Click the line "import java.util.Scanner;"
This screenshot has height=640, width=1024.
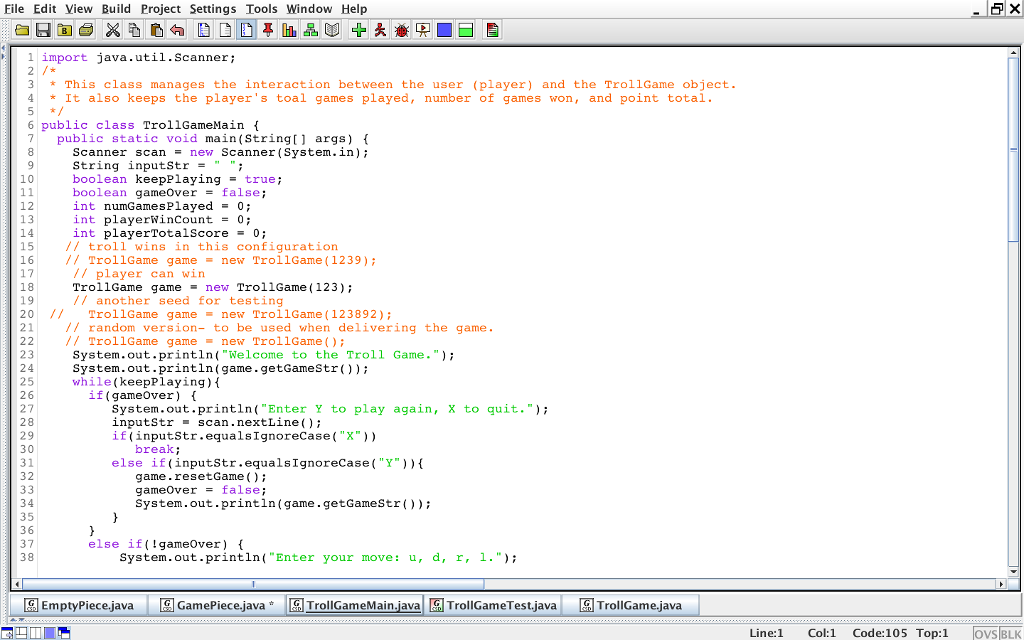point(138,57)
